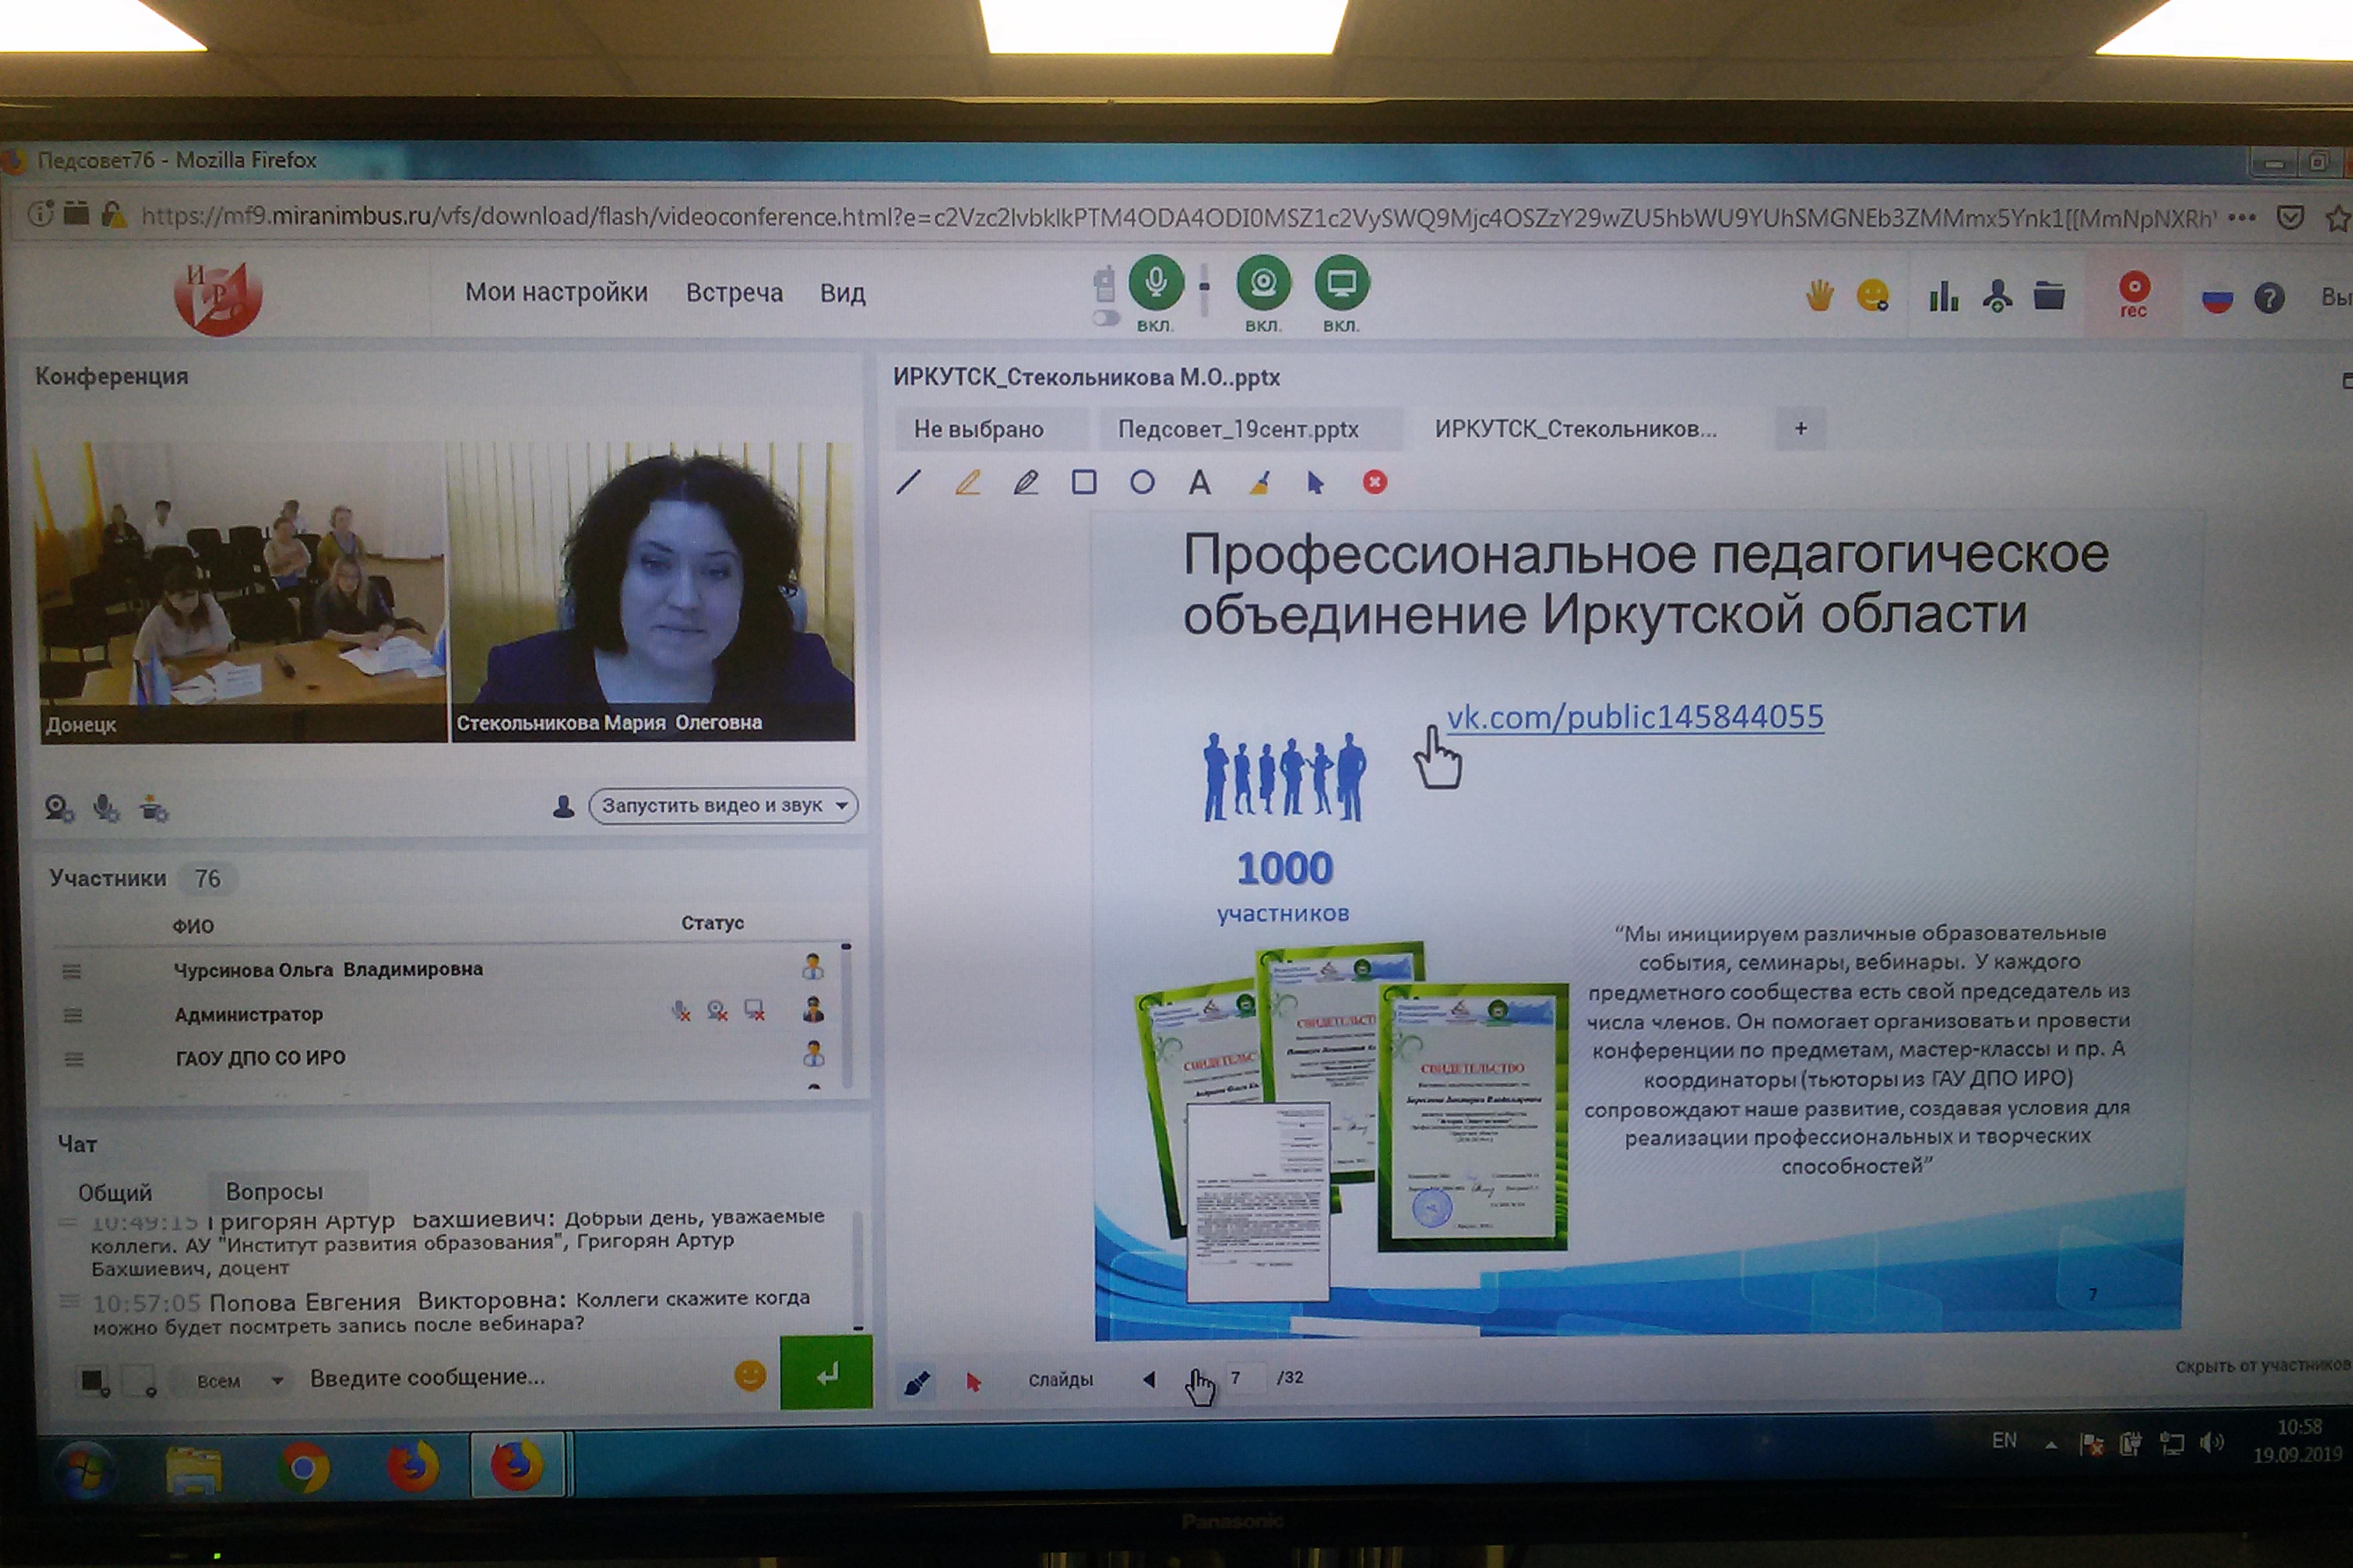Add a new document tab with plus

click(1800, 428)
